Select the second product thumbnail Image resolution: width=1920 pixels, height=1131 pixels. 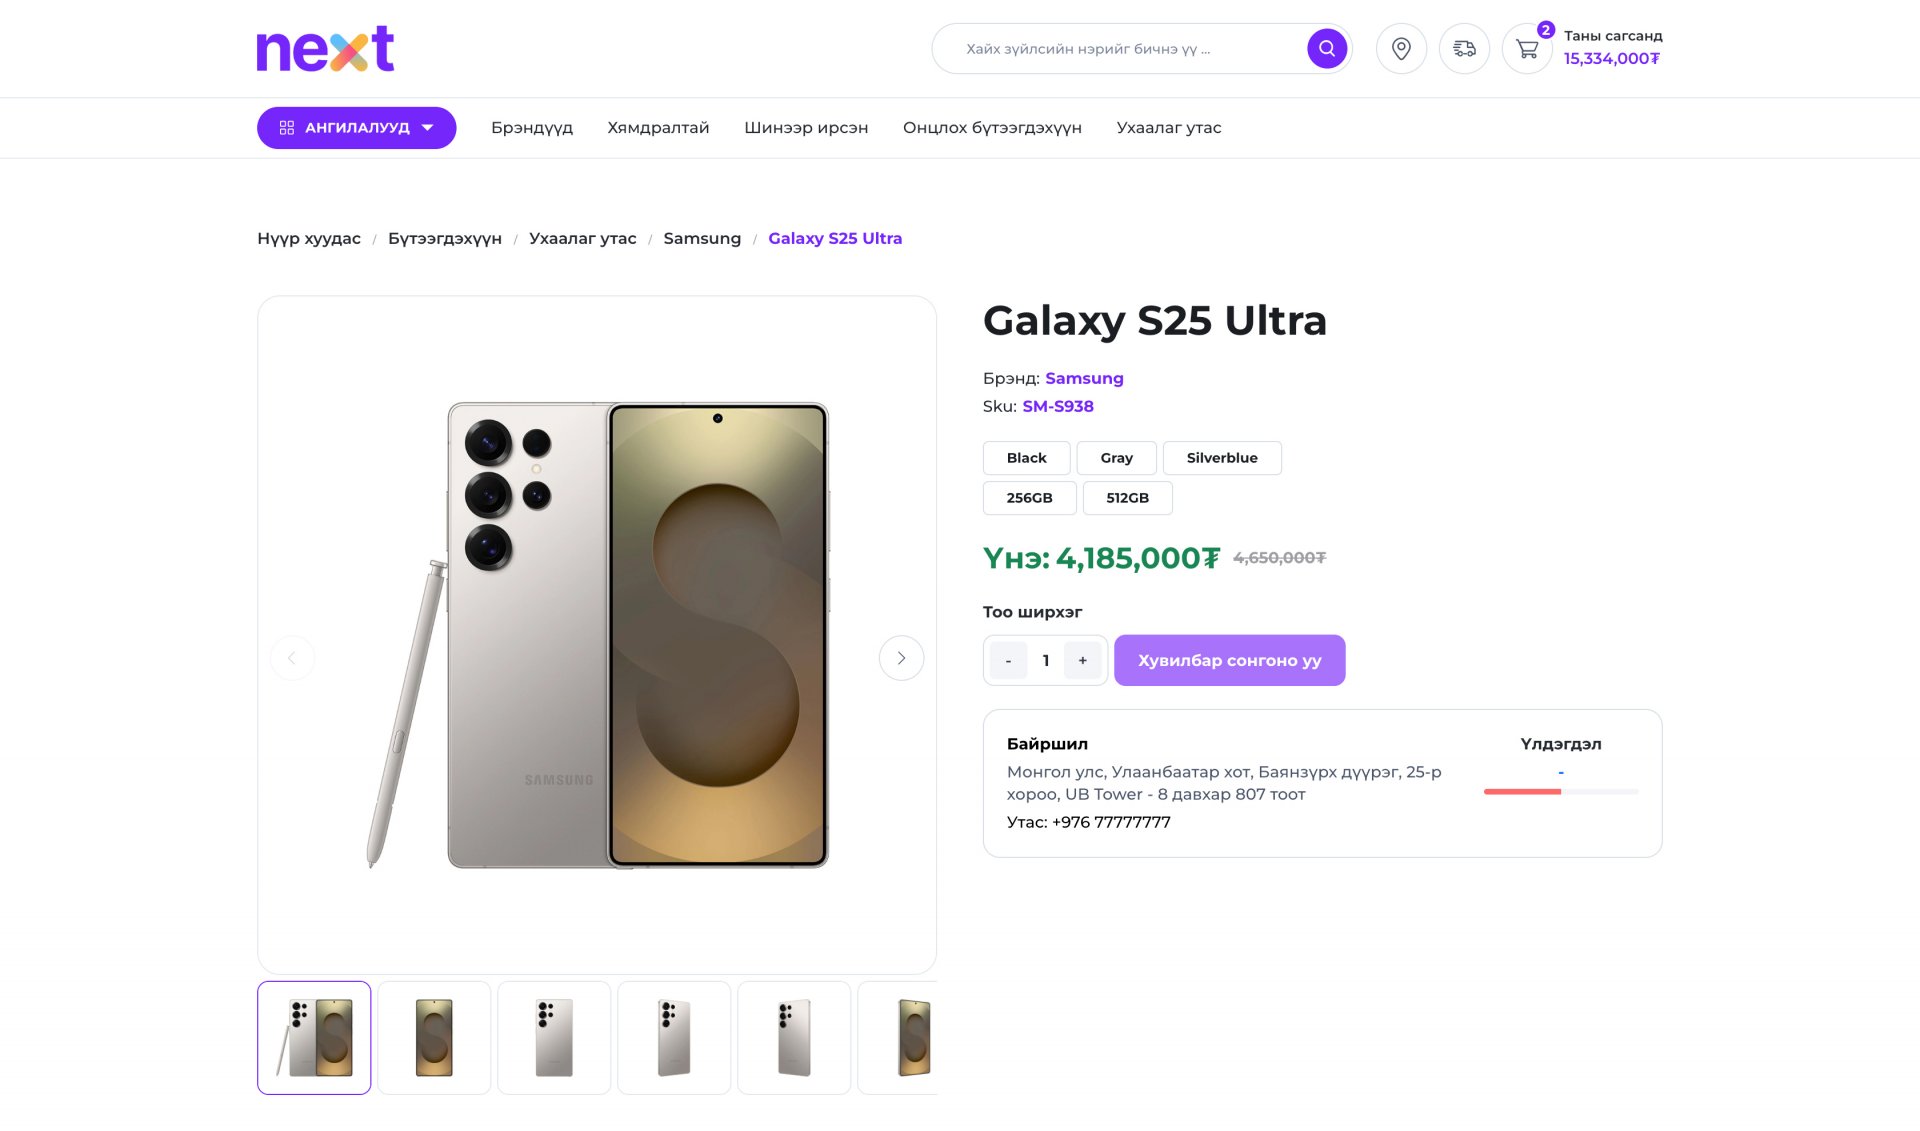434,1038
